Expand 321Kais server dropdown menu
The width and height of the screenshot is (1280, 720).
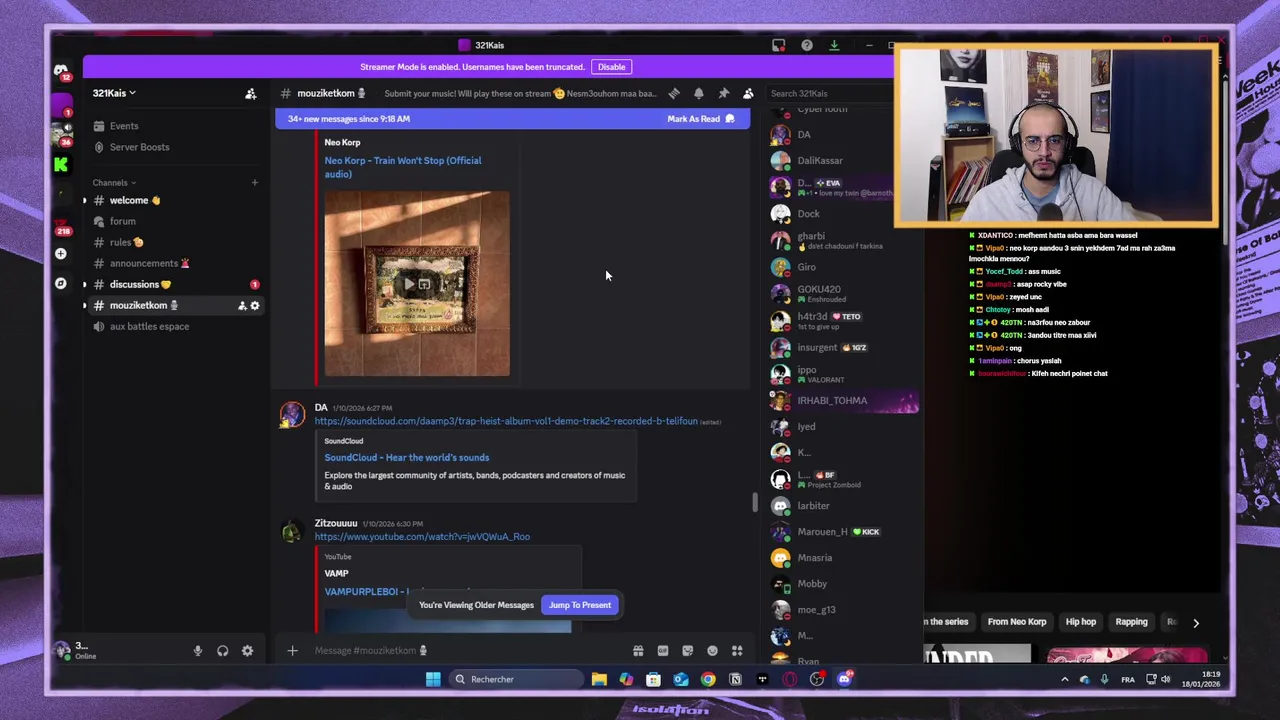pyautogui.click(x=114, y=93)
